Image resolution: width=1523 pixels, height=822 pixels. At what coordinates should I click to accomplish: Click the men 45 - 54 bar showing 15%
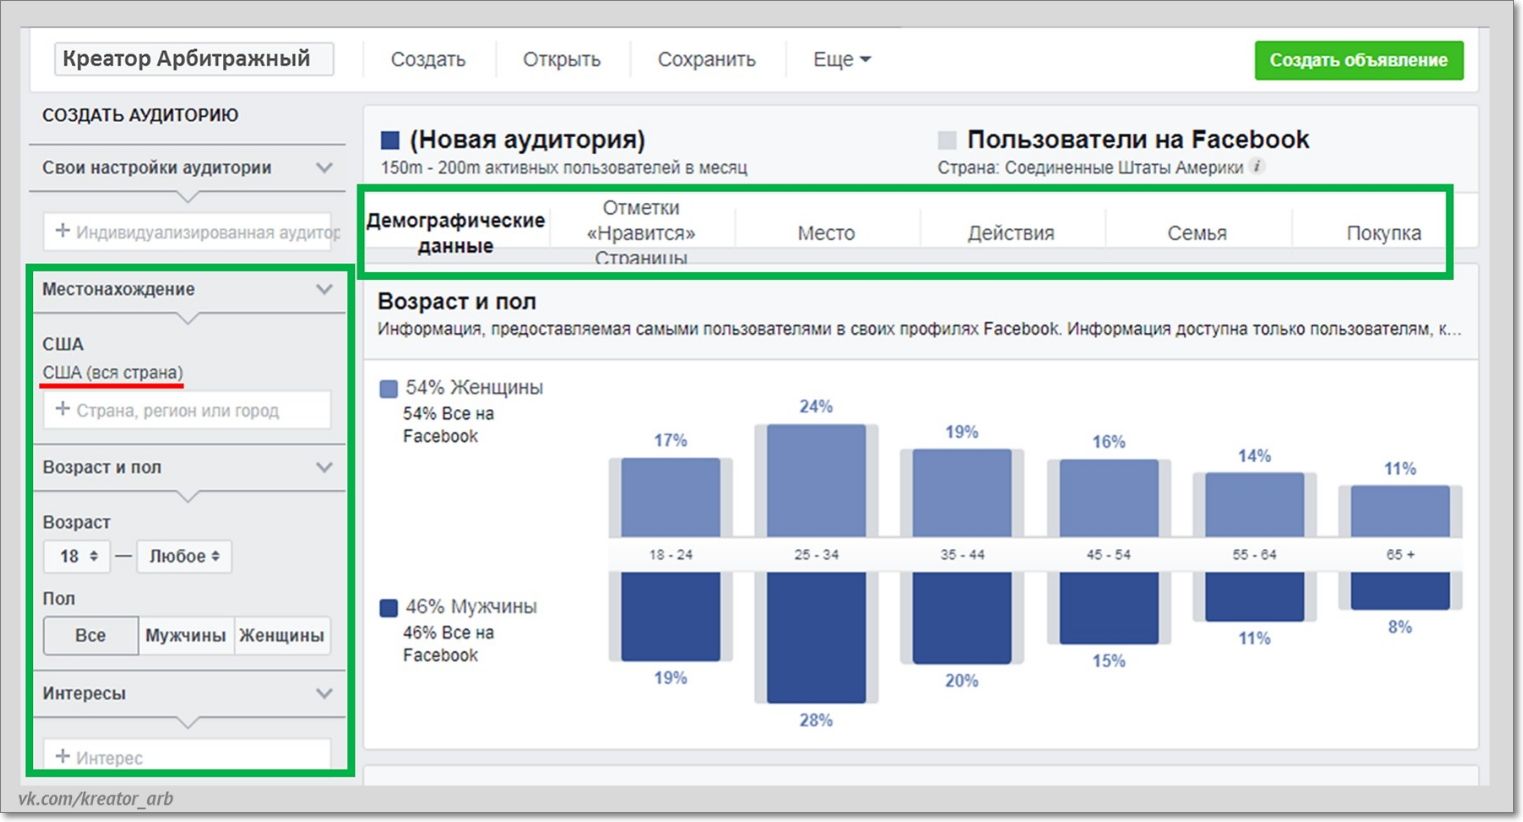click(1109, 608)
